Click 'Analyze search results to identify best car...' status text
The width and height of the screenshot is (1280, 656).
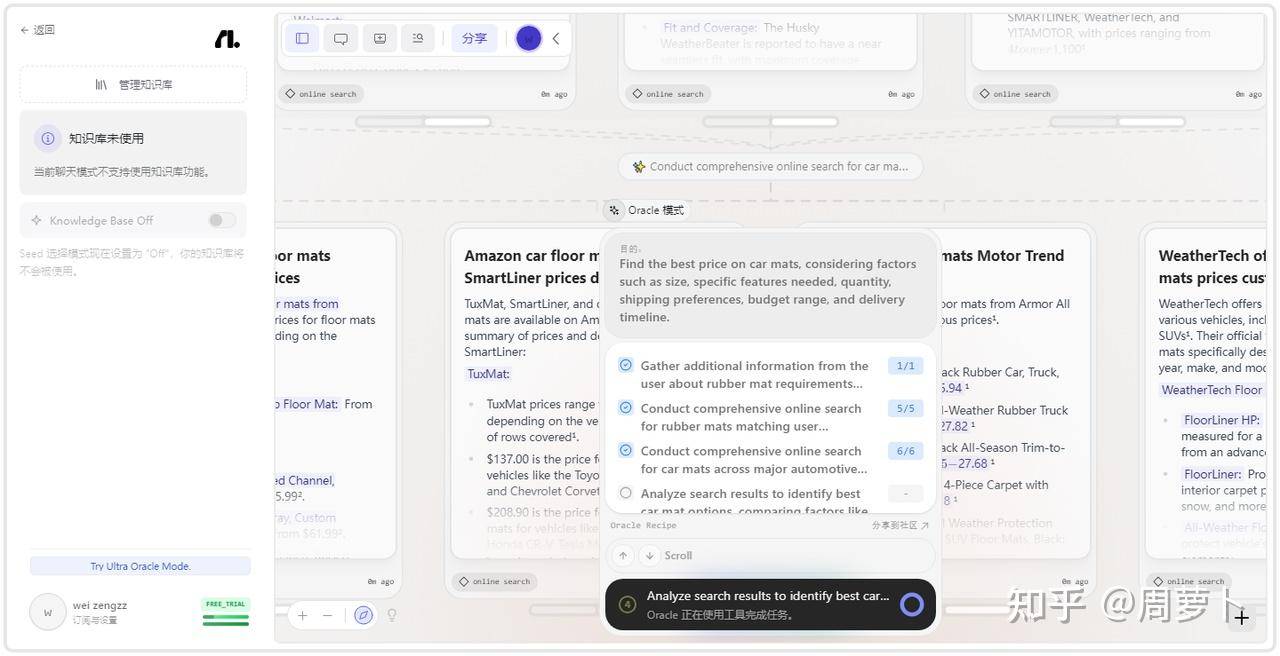(768, 596)
